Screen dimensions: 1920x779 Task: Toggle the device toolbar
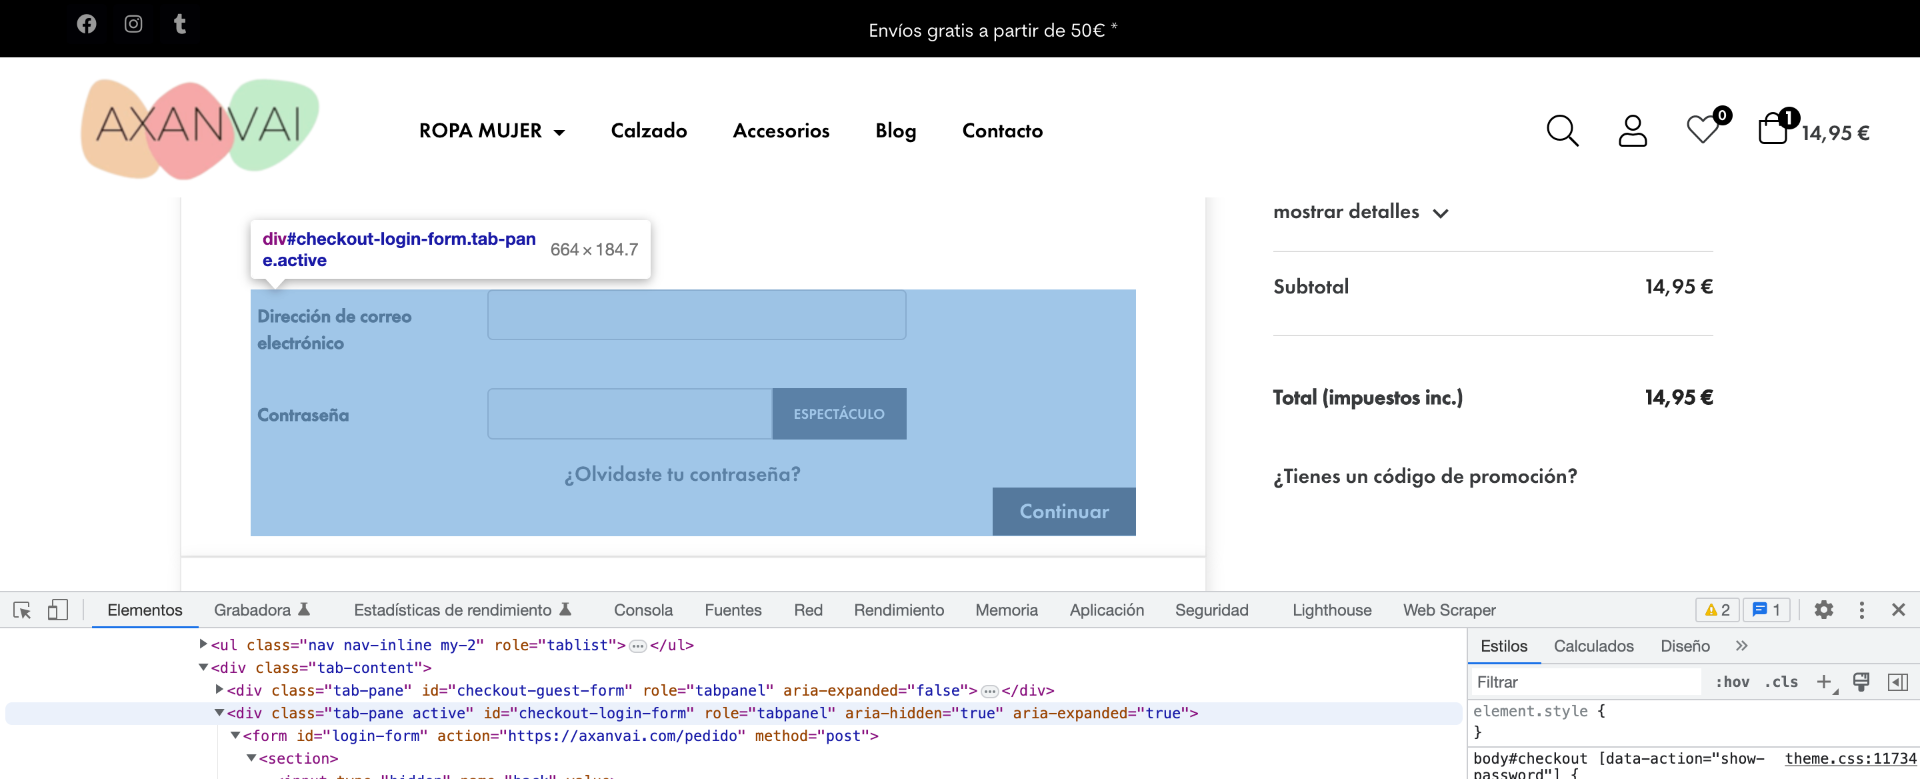pos(58,610)
